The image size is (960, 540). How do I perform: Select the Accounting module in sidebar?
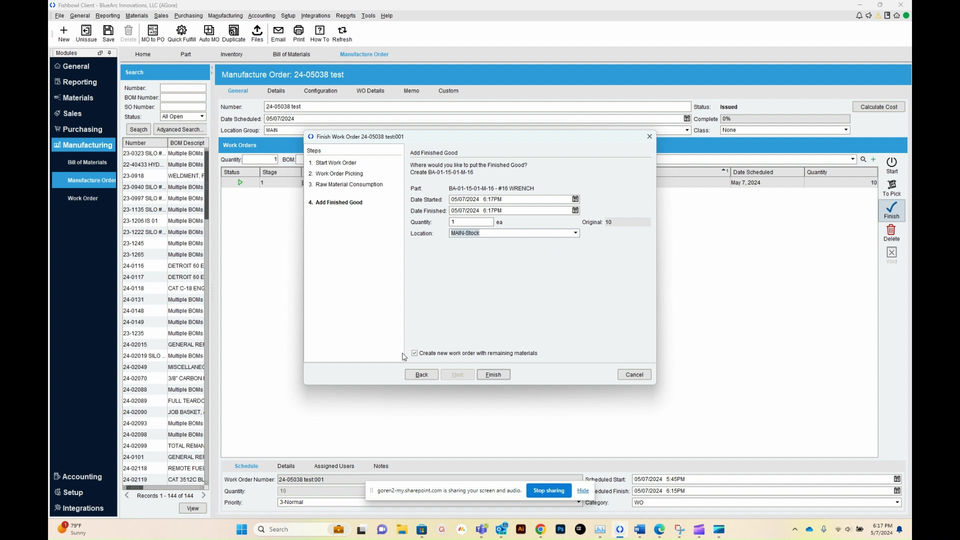pyautogui.click(x=81, y=476)
